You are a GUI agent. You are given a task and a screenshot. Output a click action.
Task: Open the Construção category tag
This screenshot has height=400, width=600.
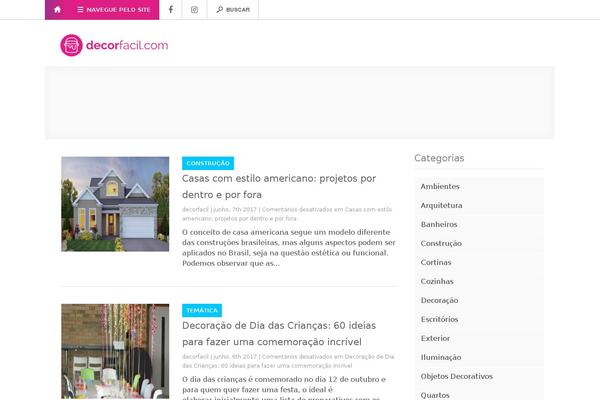(x=208, y=163)
